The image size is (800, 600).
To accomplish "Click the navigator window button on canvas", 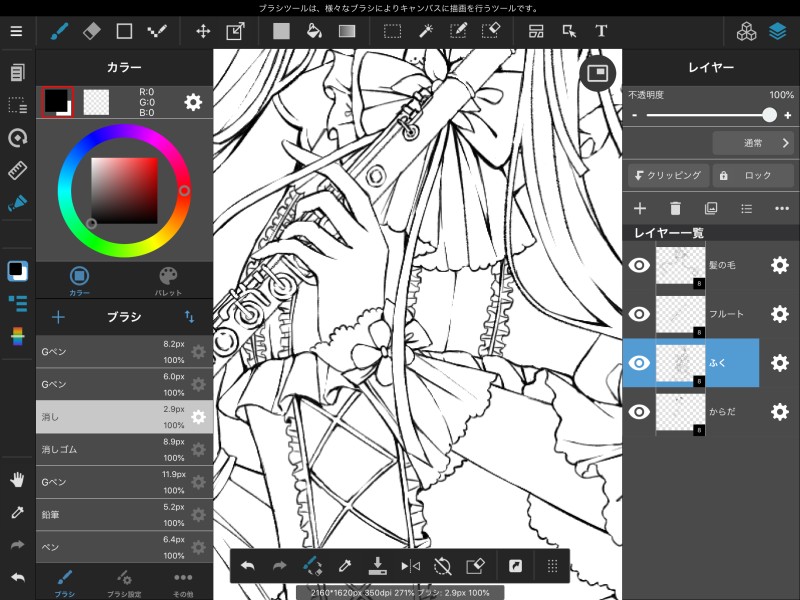I will tap(597, 73).
